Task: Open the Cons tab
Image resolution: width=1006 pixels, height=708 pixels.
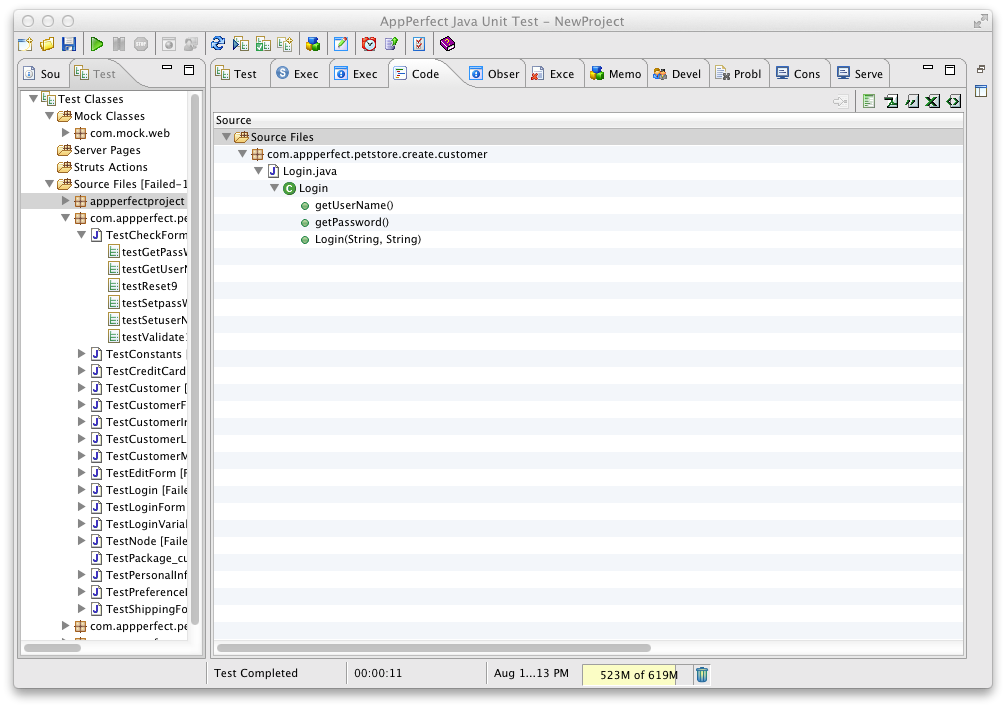Action: [x=799, y=74]
